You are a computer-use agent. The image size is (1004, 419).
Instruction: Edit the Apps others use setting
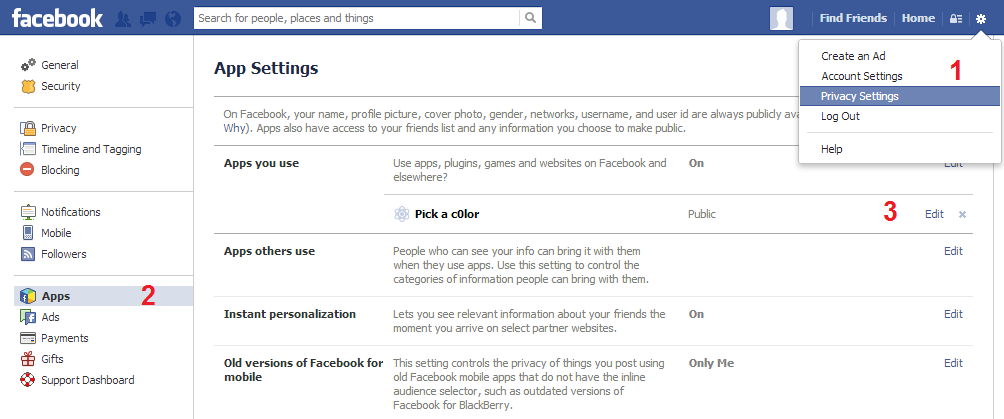point(953,251)
